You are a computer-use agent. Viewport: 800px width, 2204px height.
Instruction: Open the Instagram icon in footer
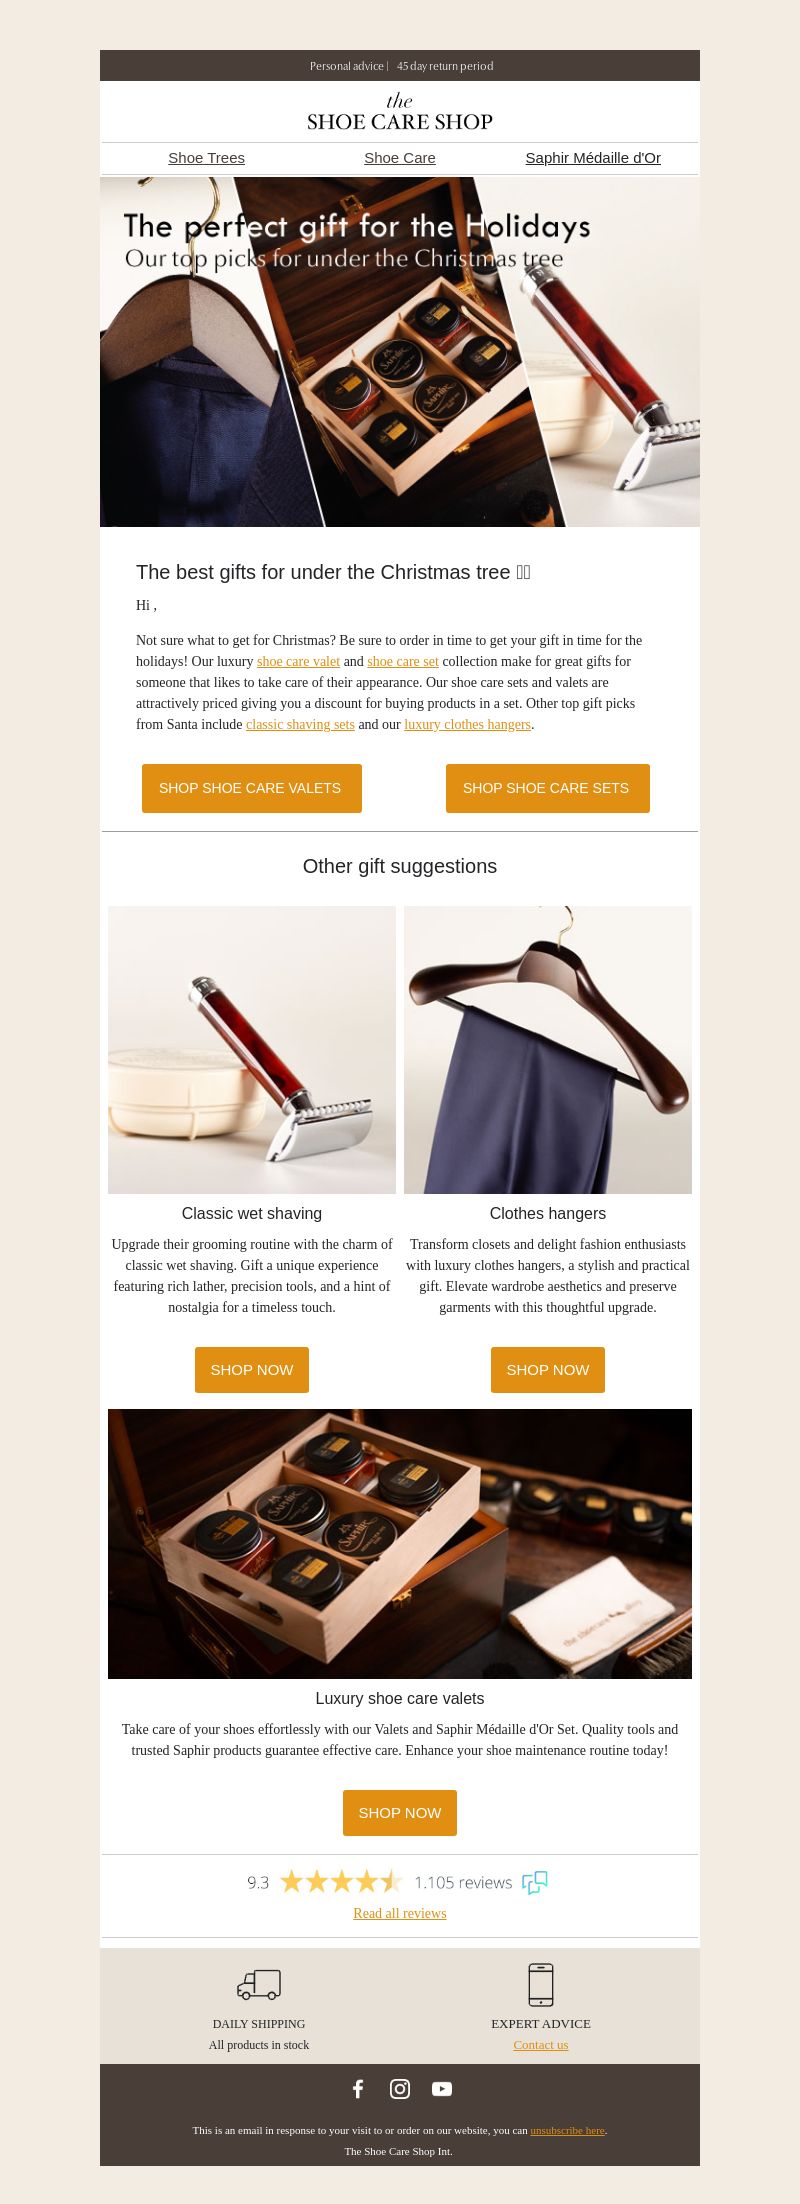pos(400,2088)
